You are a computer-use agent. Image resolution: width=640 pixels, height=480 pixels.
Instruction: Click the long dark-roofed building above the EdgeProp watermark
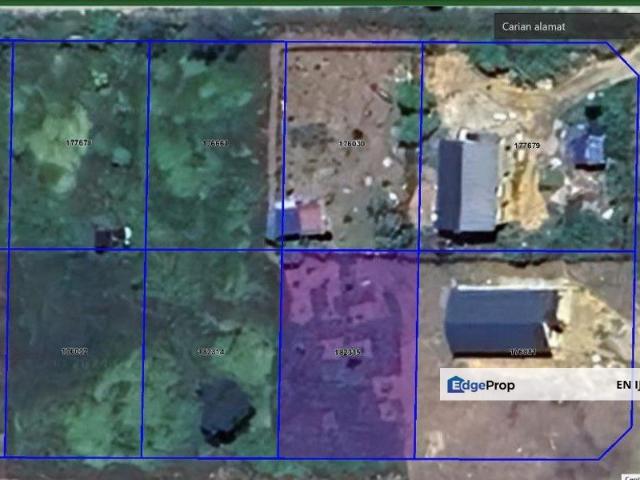(498, 318)
